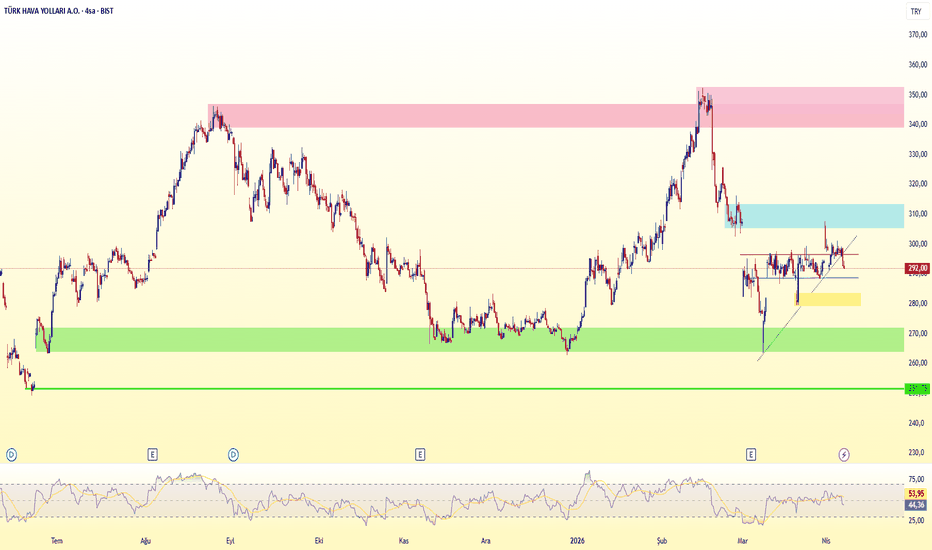
Task: Select the wide green support rectangle
Action: click(x=470, y=340)
